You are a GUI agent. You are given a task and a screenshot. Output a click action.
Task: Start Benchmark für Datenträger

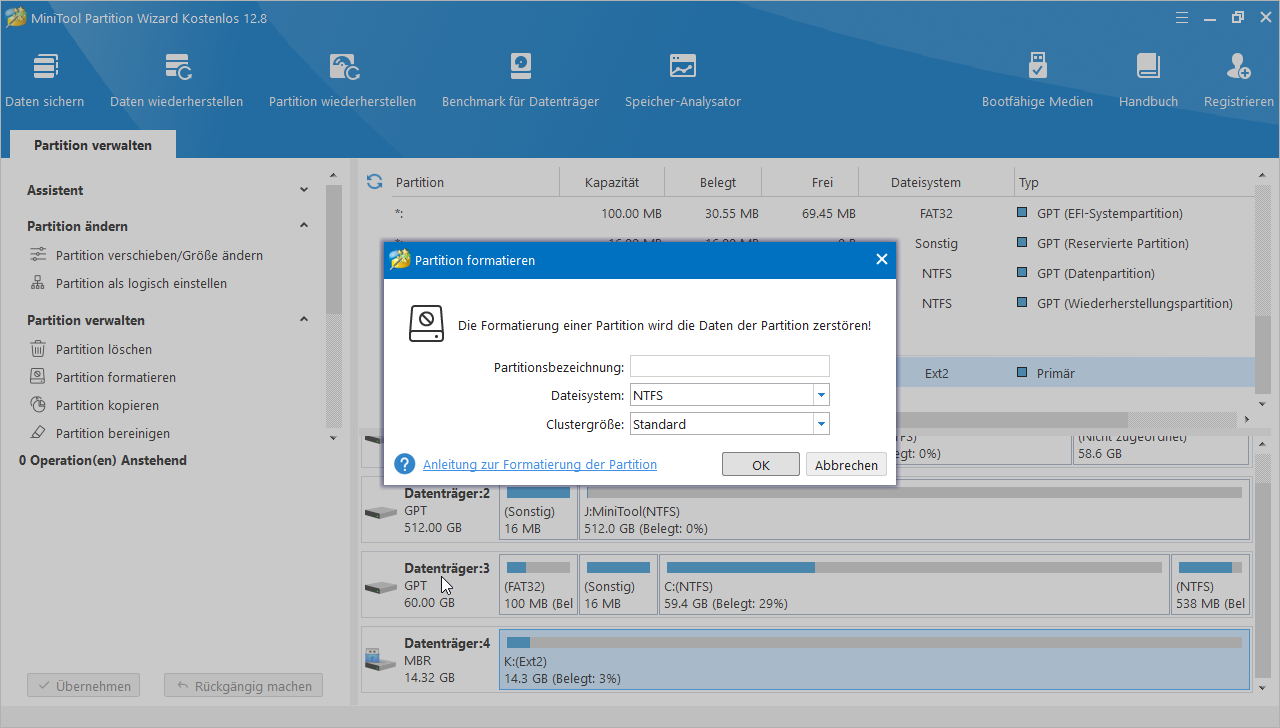(520, 80)
